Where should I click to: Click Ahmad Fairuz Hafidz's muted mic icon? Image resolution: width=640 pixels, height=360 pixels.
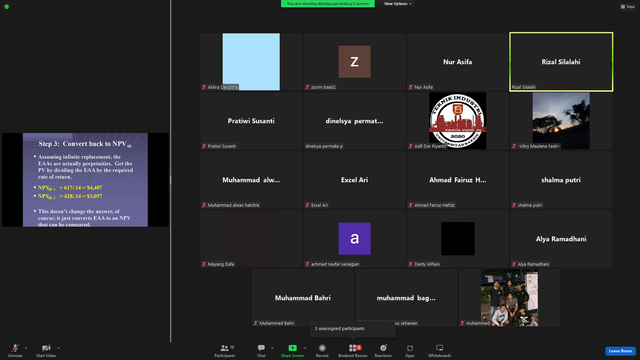coord(411,205)
